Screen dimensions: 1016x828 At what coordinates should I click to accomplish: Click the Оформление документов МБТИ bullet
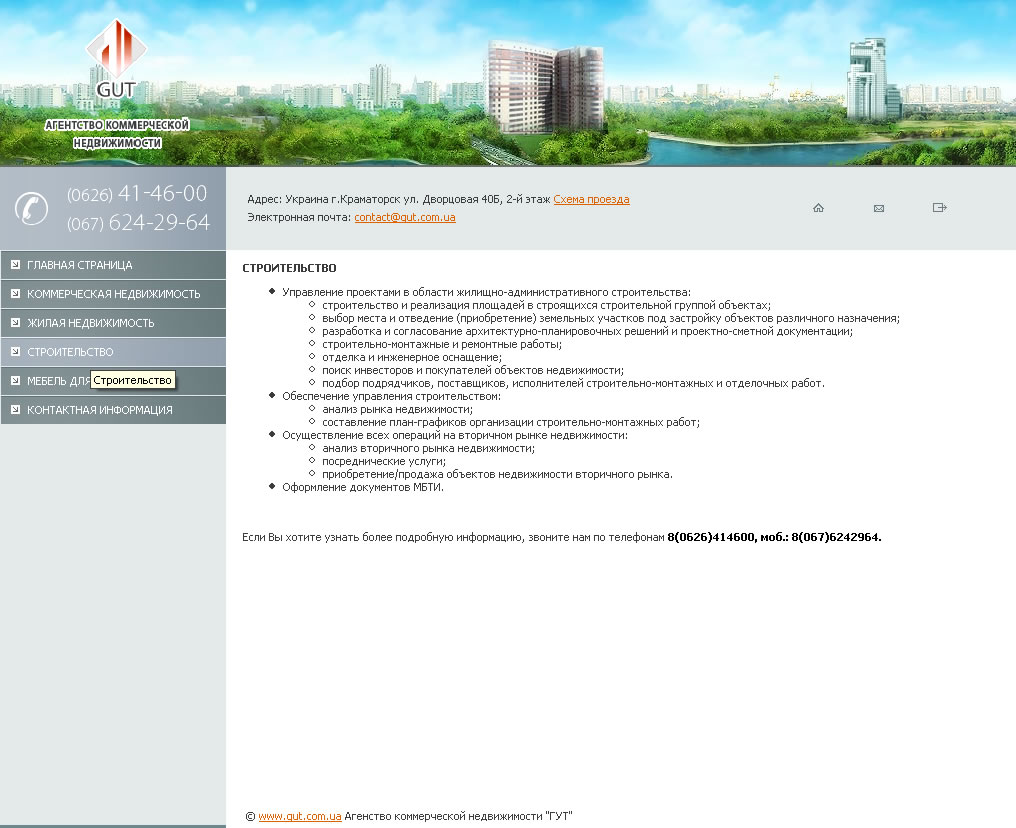click(363, 487)
